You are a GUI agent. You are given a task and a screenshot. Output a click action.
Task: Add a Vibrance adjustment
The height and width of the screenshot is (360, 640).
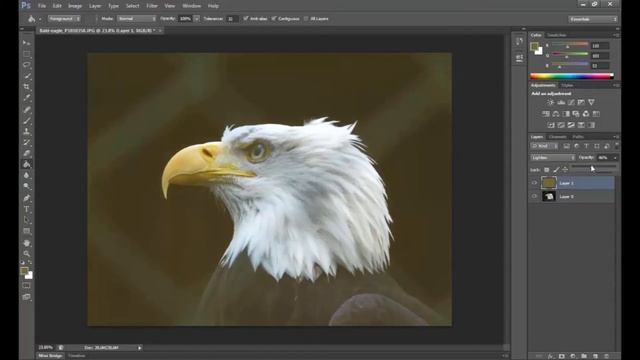pyautogui.click(x=591, y=102)
